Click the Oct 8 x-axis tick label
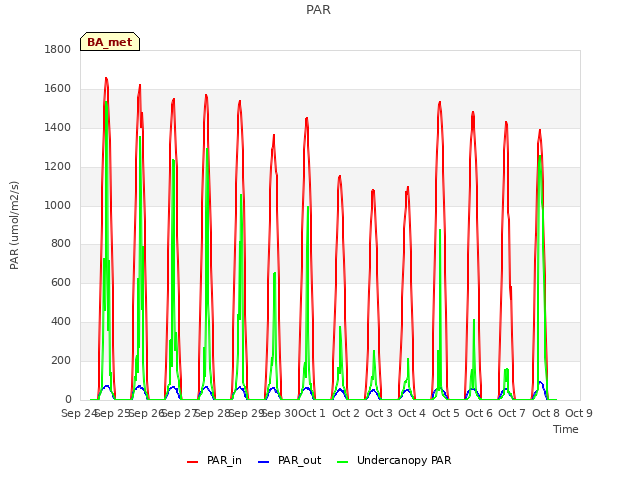Viewport: 640px width, 480px height. (545, 413)
